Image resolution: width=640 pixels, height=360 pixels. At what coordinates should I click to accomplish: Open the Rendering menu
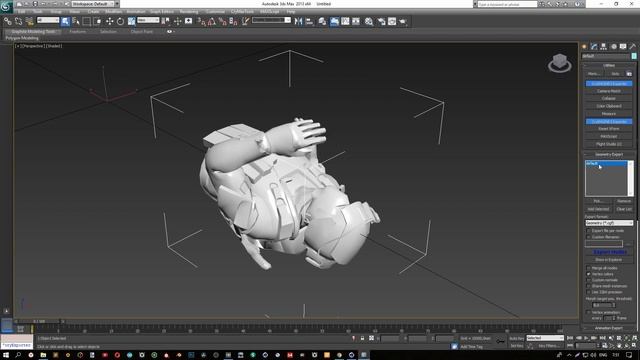(x=189, y=11)
